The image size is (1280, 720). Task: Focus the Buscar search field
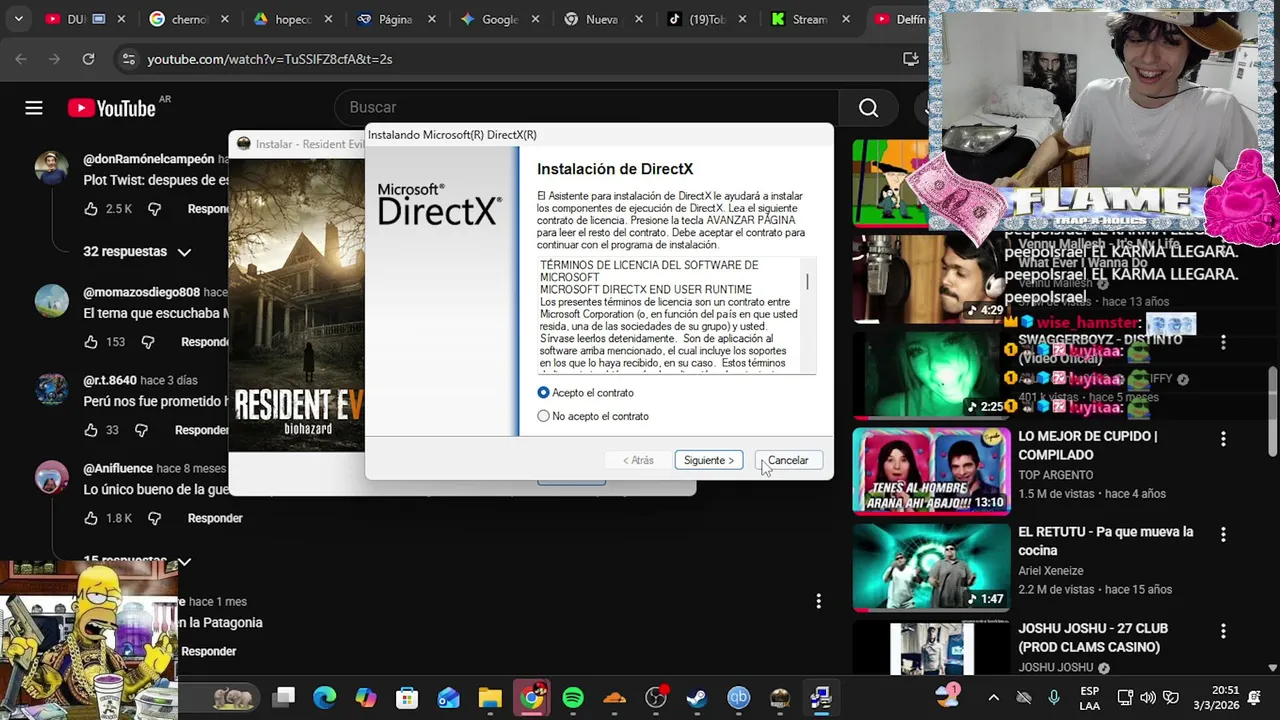(x=586, y=108)
